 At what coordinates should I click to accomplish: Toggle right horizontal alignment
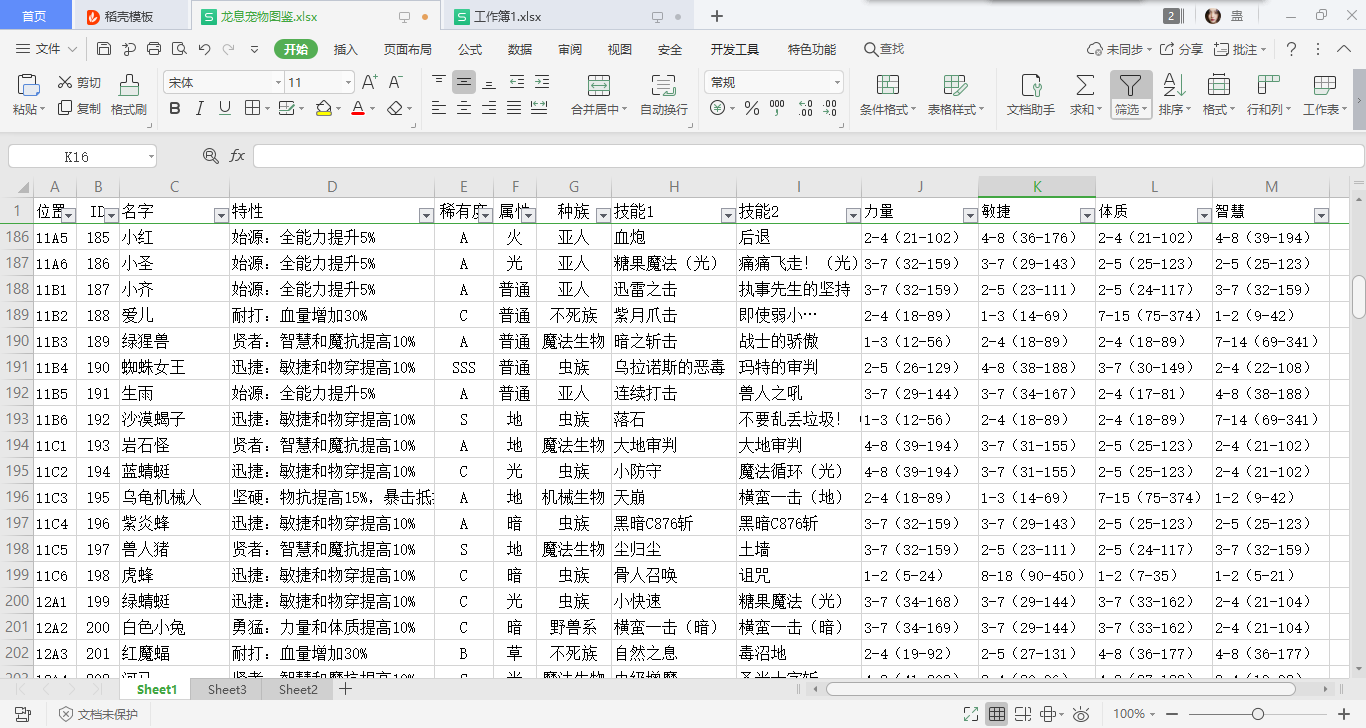tap(489, 108)
